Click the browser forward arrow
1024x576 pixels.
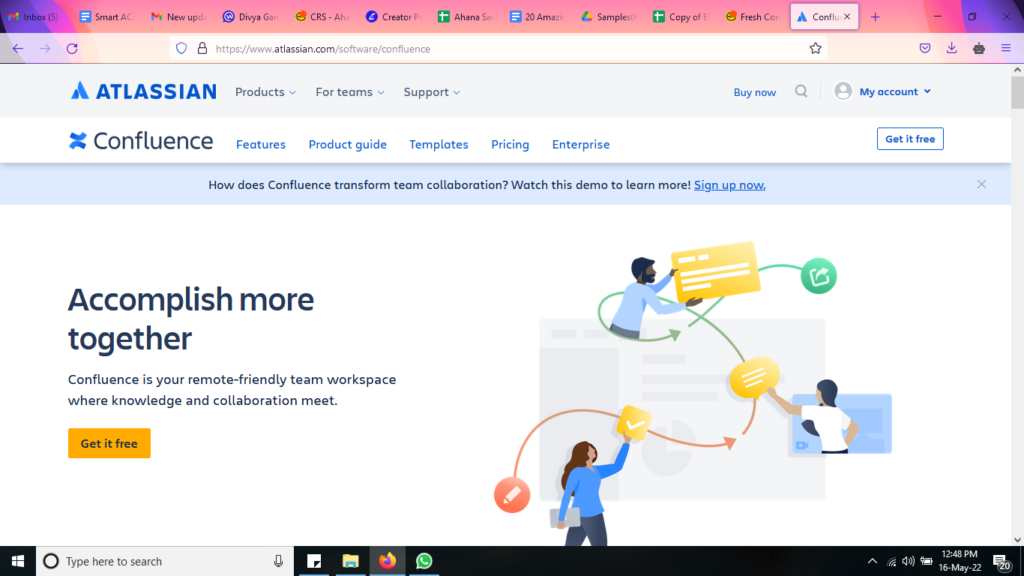click(x=45, y=48)
